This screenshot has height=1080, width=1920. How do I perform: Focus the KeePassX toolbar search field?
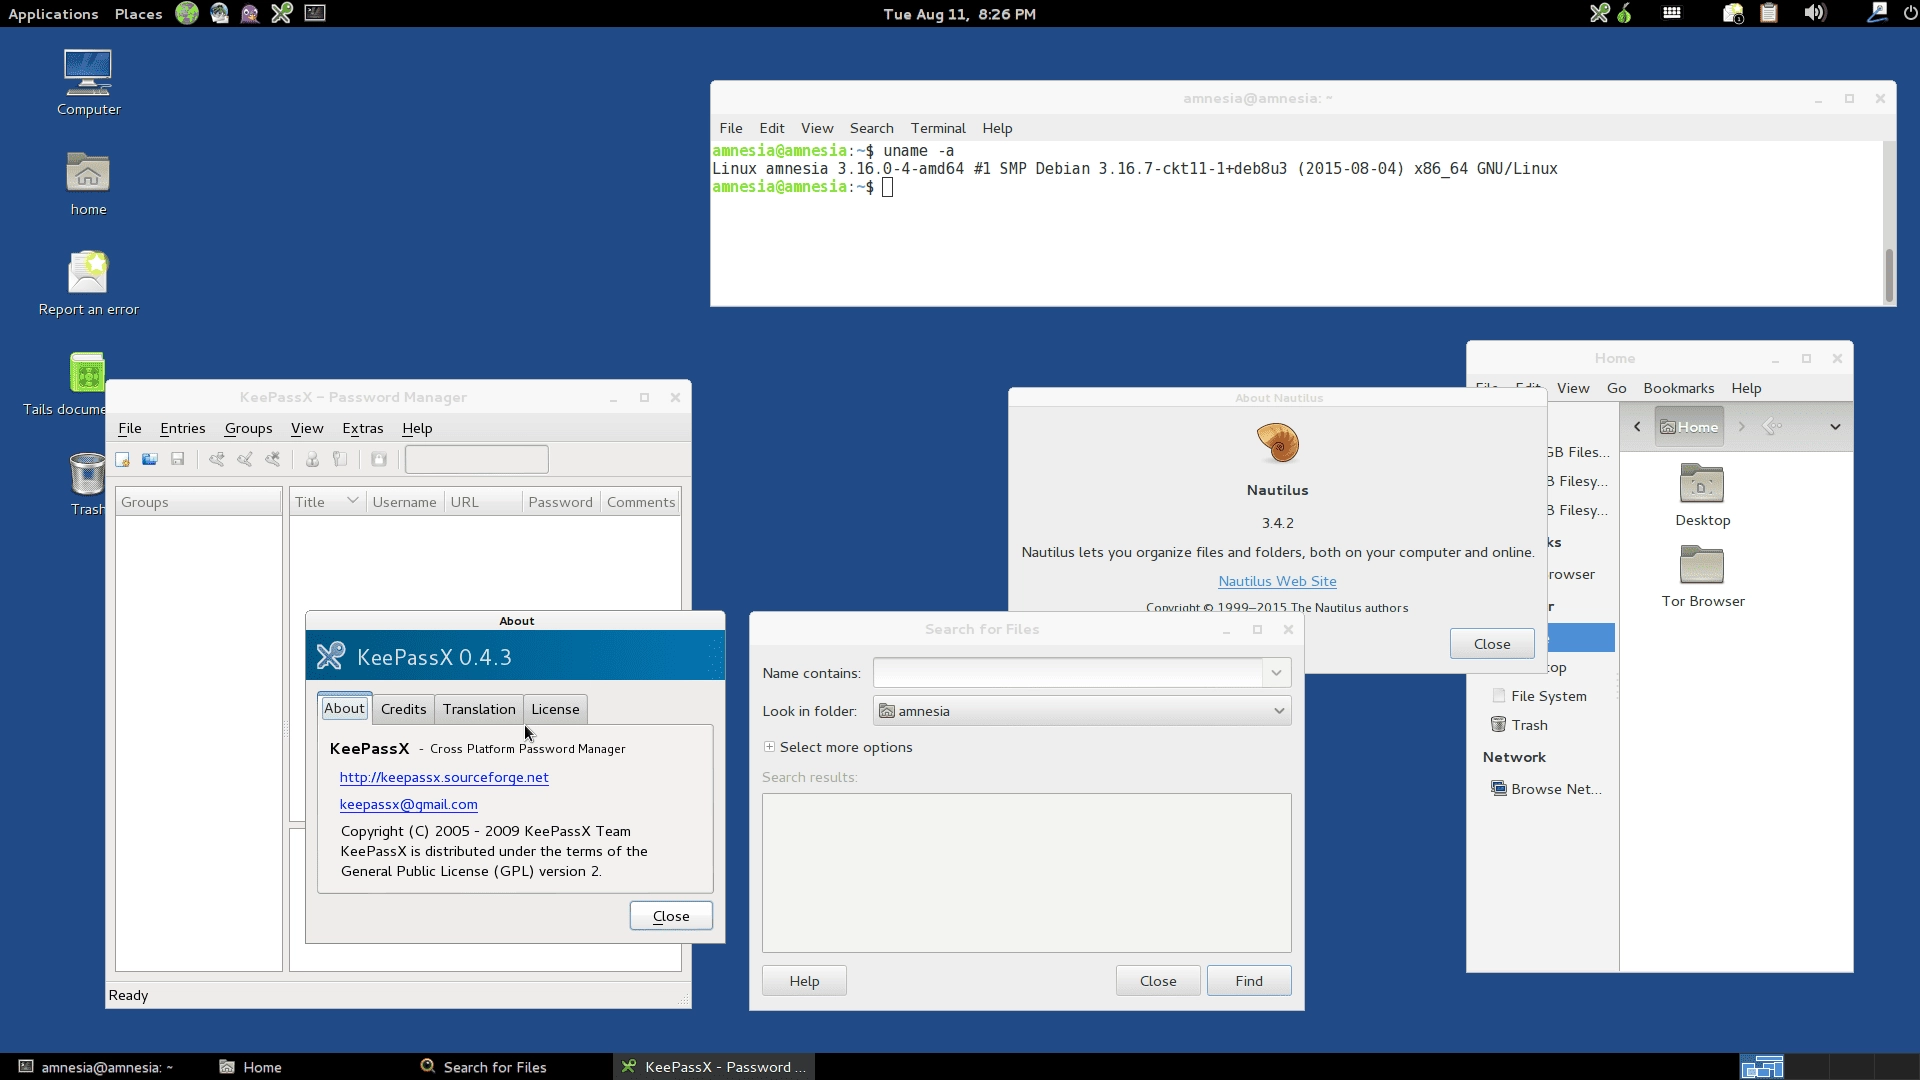click(476, 459)
